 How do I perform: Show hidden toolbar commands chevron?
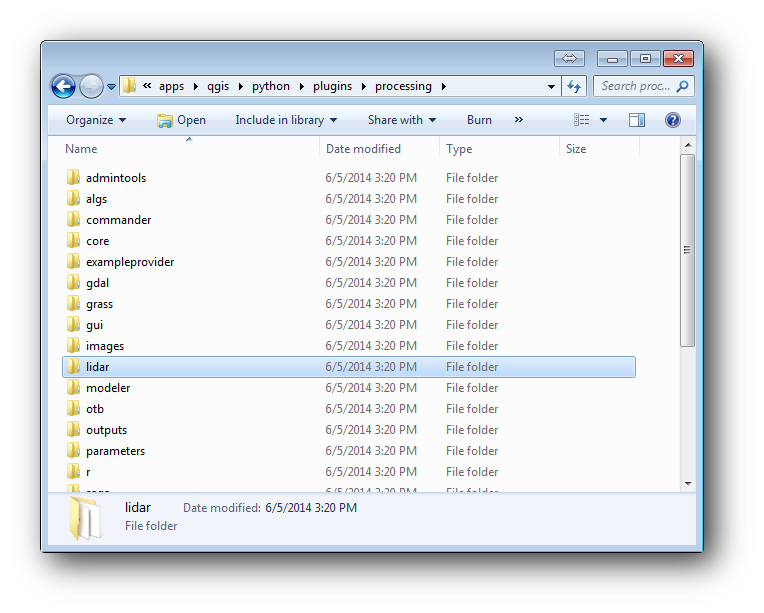click(x=518, y=120)
